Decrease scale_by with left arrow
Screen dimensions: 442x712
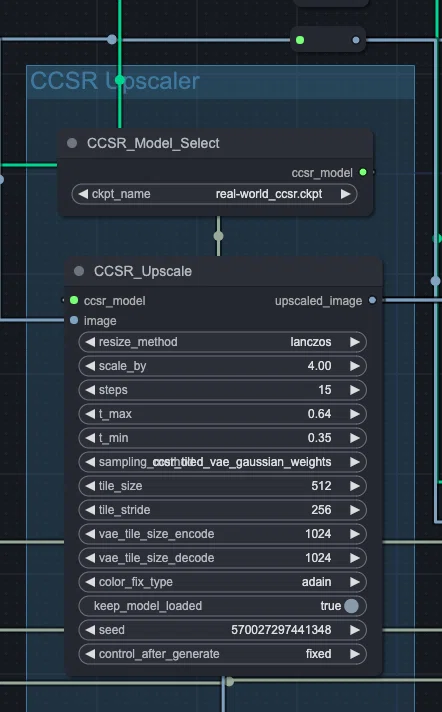(x=90, y=366)
